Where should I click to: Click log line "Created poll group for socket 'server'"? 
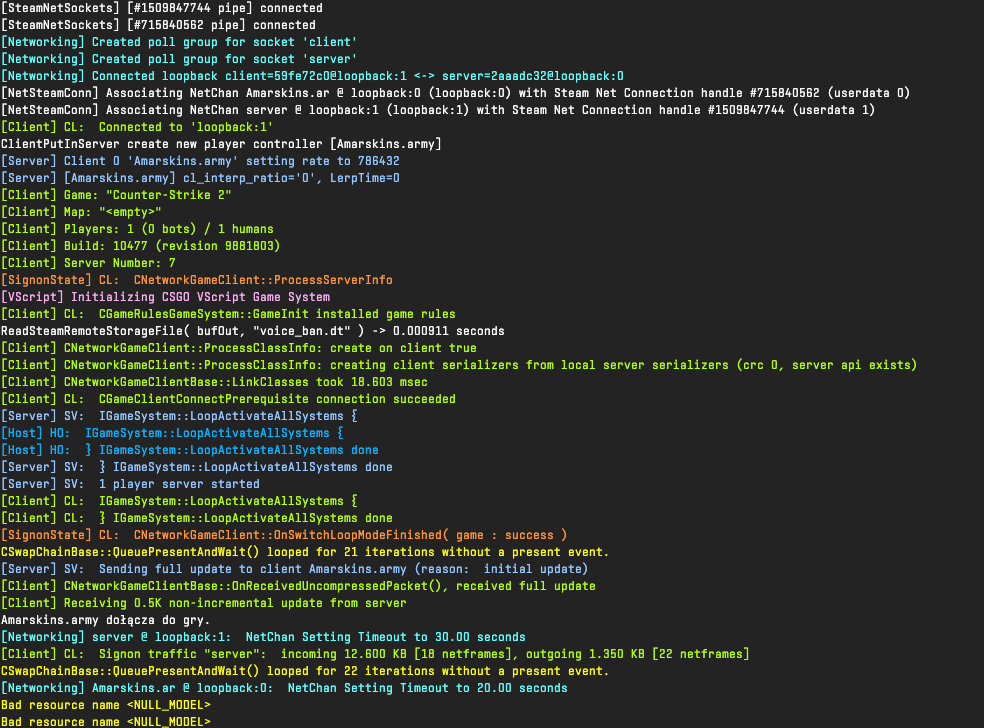pos(179,59)
